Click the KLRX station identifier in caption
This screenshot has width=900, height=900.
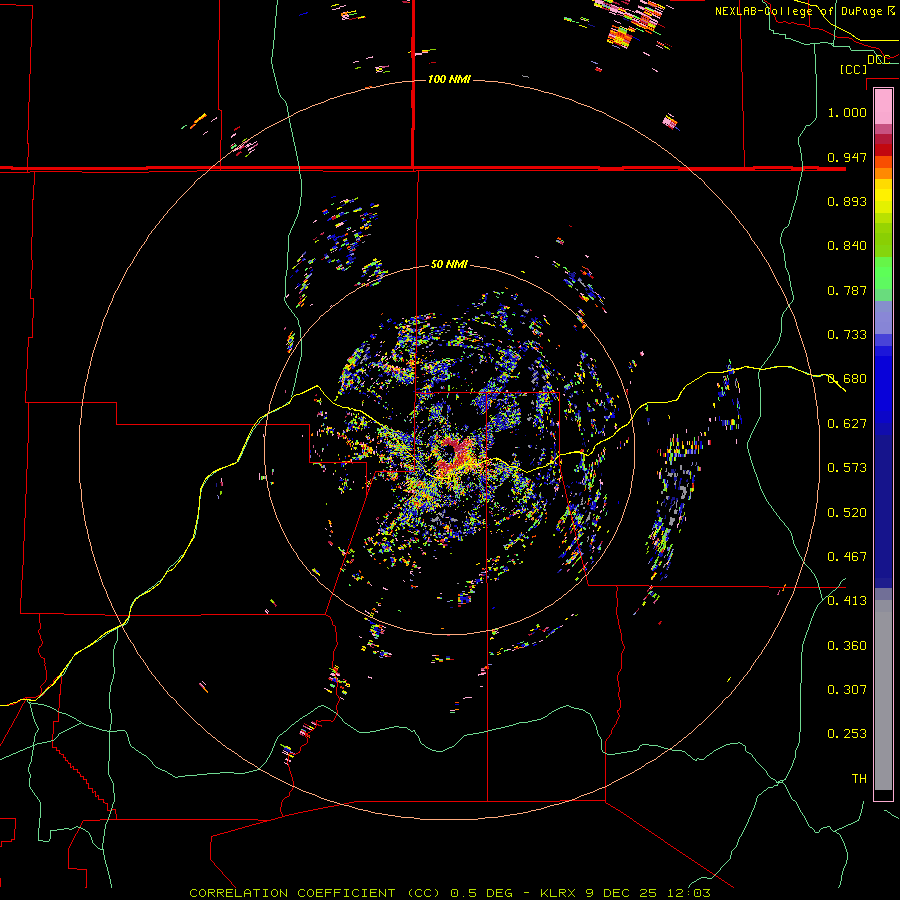coord(559,893)
